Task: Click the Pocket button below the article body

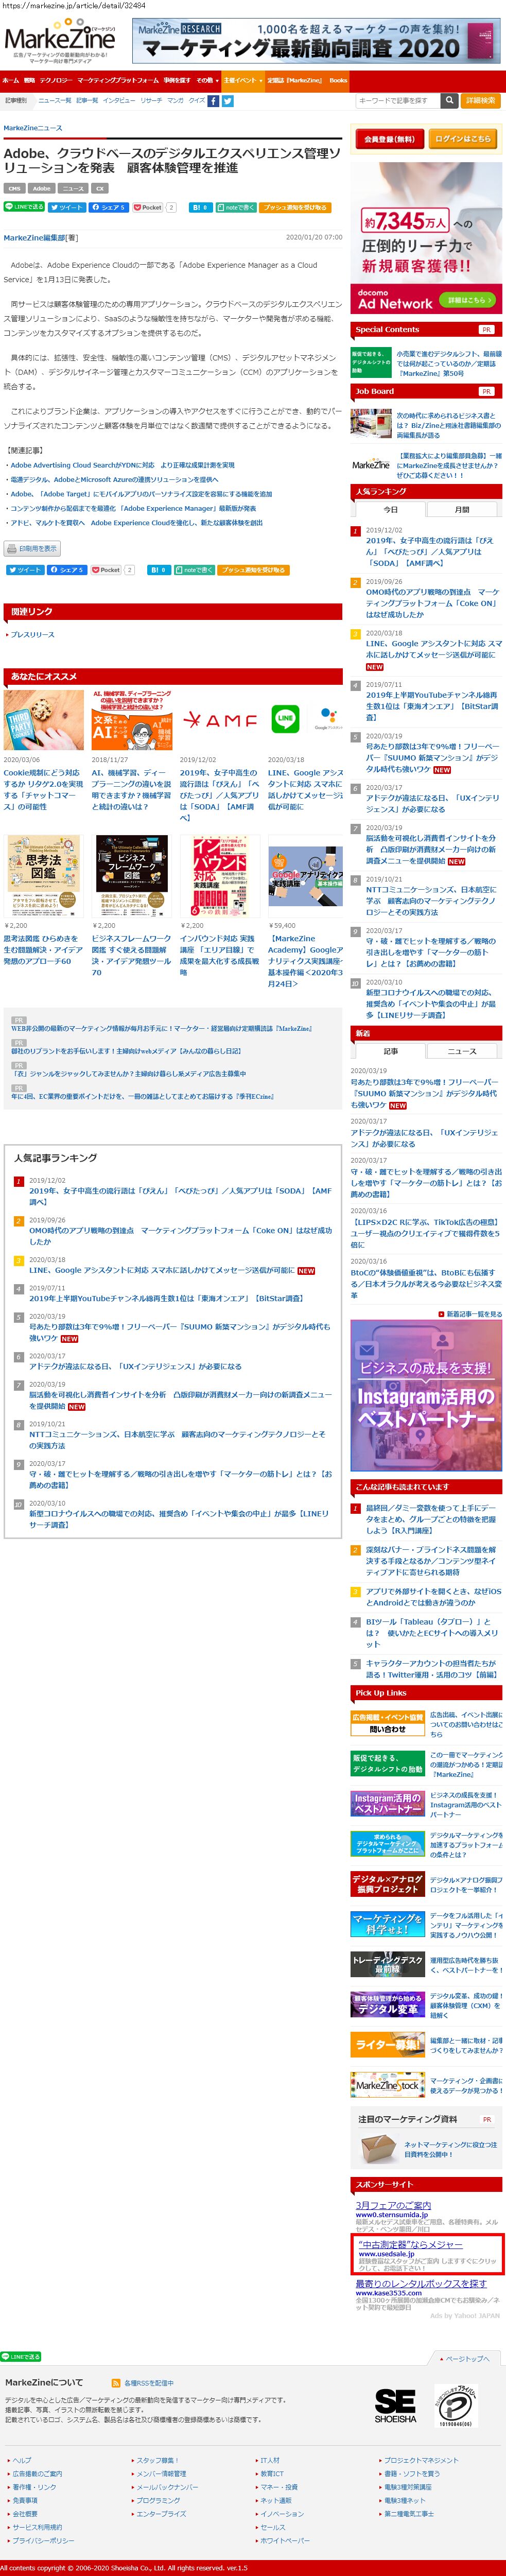Action: 107,570
